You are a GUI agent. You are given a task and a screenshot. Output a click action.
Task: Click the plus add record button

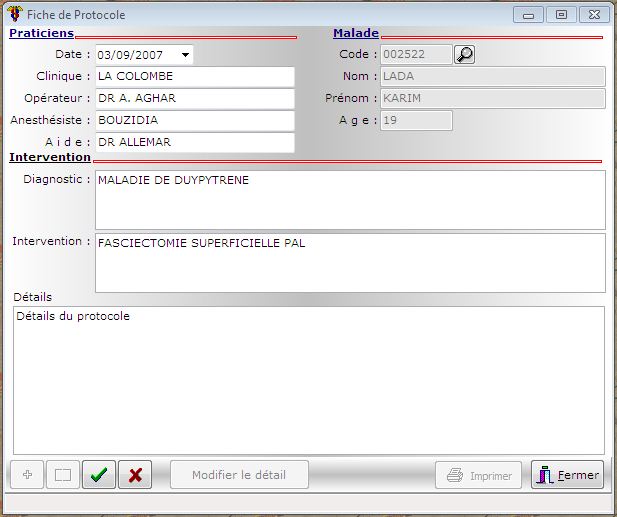pyautogui.click(x=27, y=475)
